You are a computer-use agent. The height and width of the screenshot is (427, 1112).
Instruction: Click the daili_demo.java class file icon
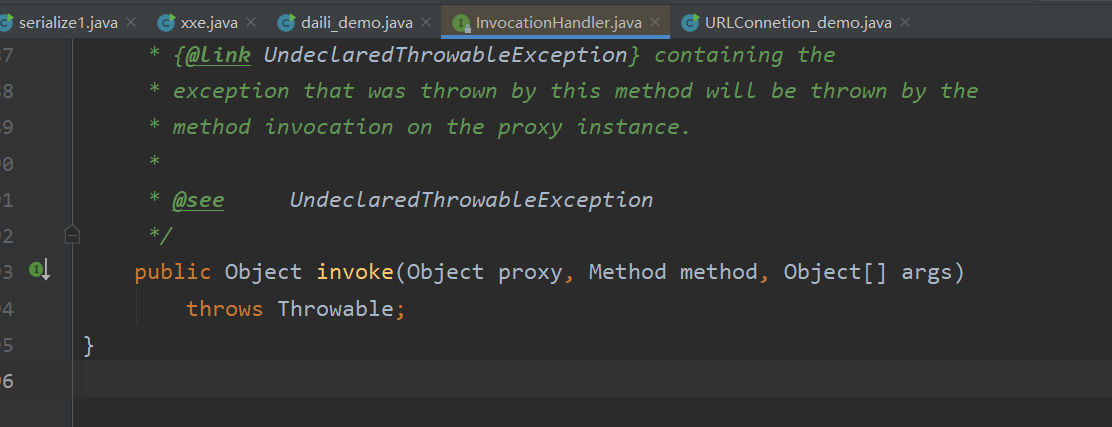tap(287, 23)
